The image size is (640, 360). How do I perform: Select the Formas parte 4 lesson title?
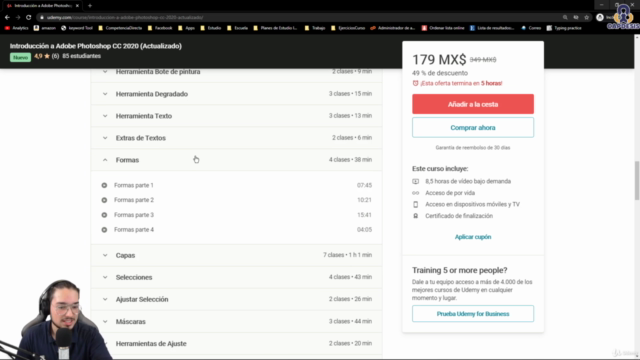134,230
